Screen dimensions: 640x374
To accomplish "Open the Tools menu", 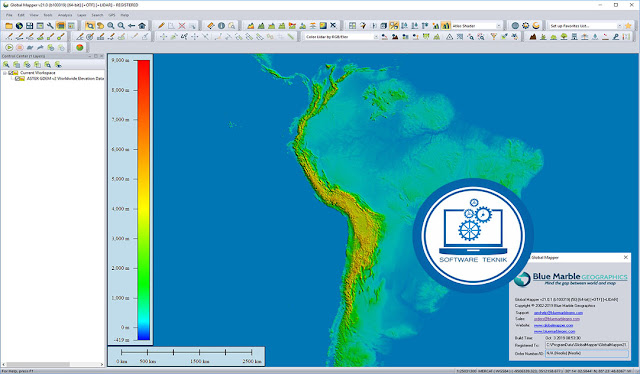I will (x=48, y=15).
